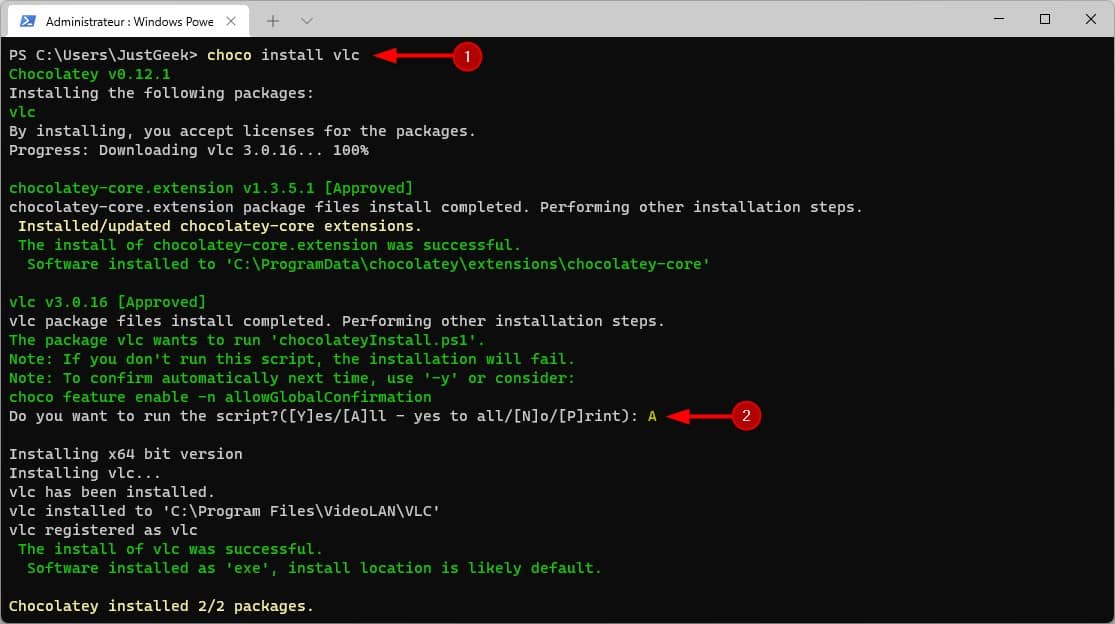1115x624 pixels.
Task: Open a new terminal tab
Action: pos(273,21)
